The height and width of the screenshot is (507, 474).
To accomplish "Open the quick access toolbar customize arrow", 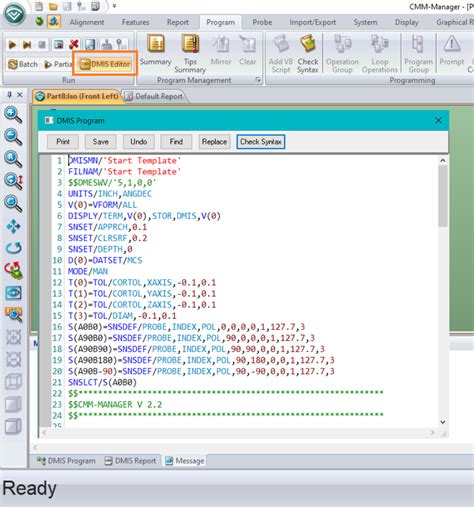I will pyautogui.click(x=114, y=6).
